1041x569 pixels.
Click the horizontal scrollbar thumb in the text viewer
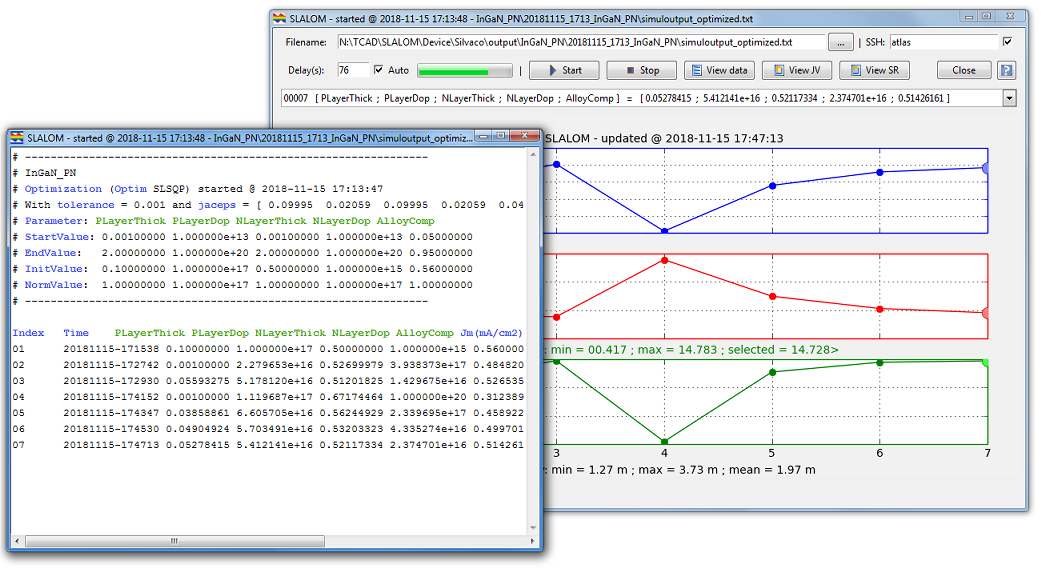point(175,541)
